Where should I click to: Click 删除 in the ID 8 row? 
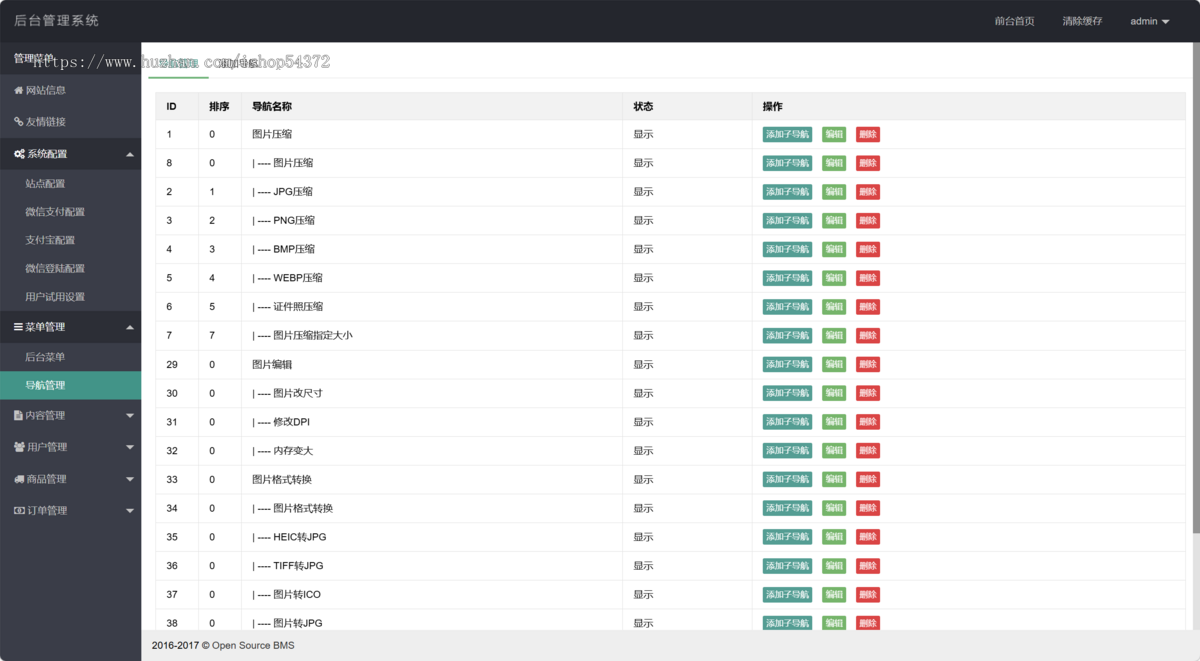(868, 163)
